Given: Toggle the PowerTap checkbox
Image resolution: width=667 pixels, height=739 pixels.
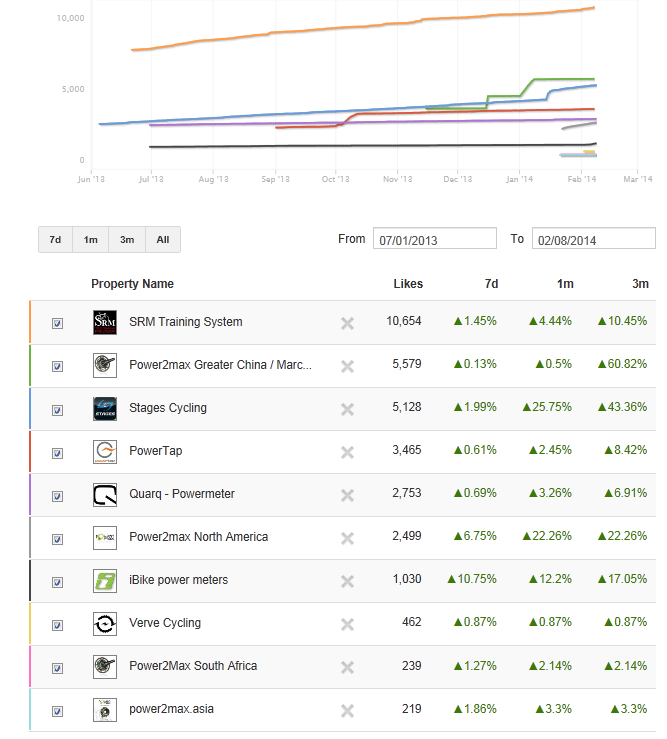Looking at the screenshot, I should pos(58,453).
